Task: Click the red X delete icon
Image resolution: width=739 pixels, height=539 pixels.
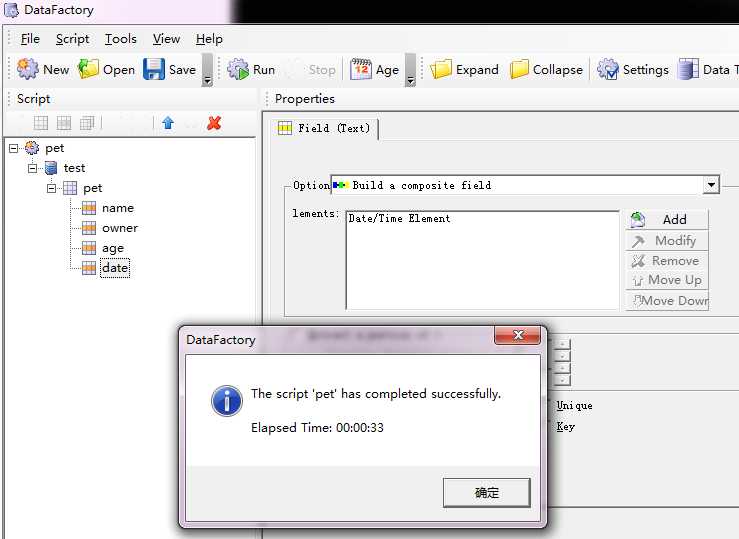Action: pos(214,123)
